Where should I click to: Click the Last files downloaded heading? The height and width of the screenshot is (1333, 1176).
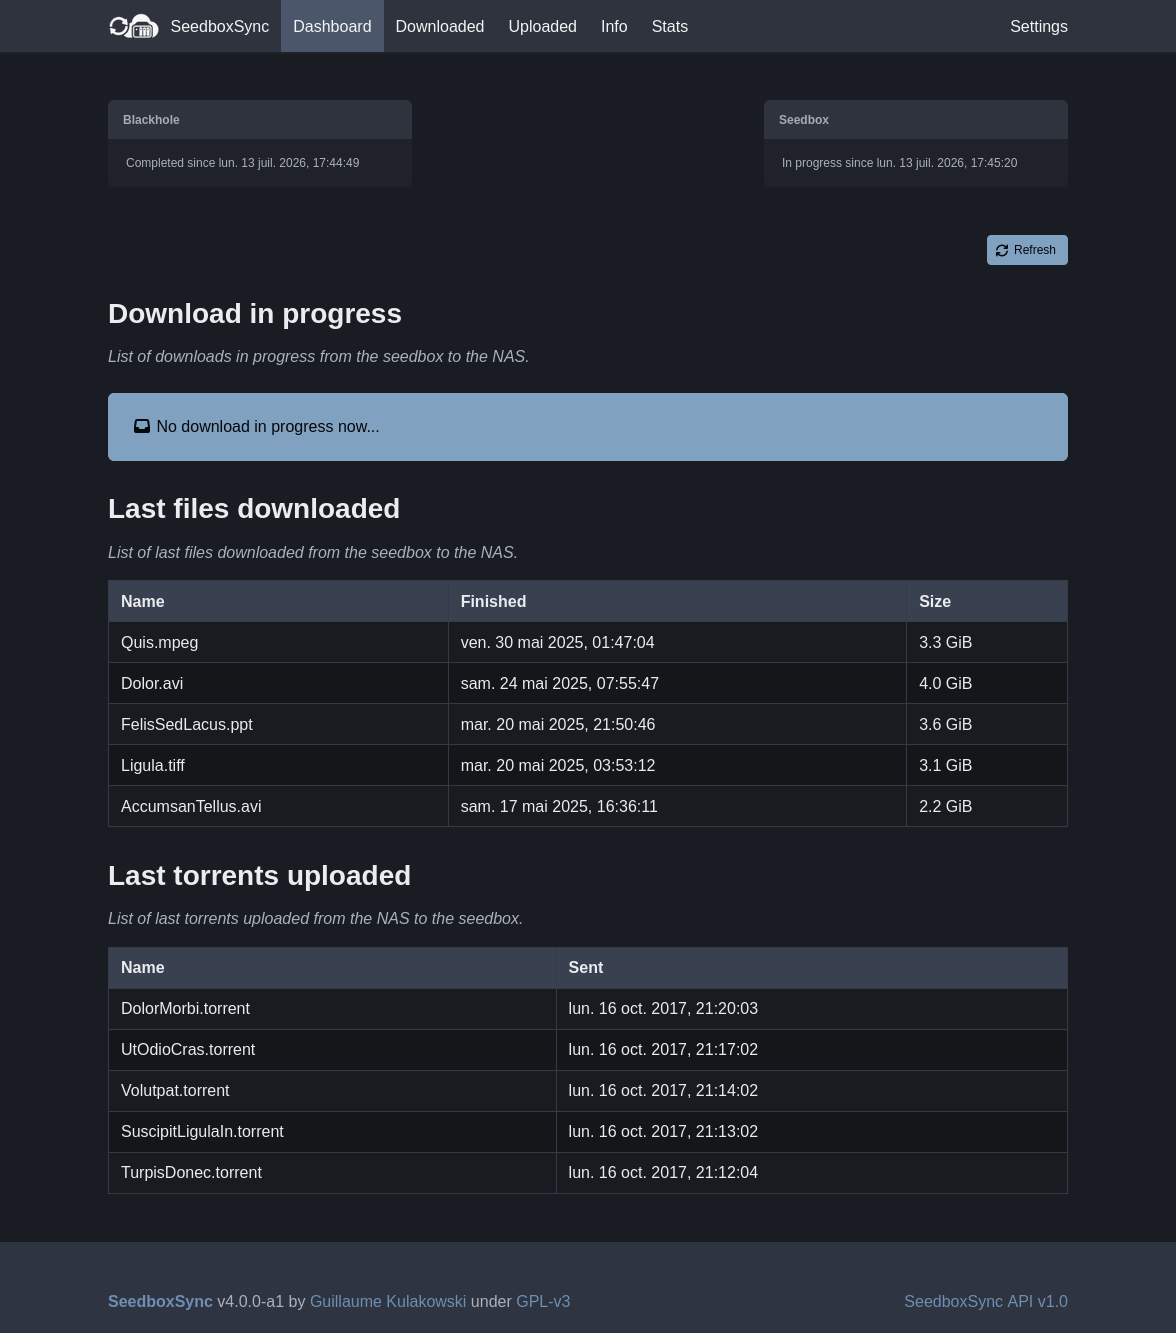pos(254,508)
